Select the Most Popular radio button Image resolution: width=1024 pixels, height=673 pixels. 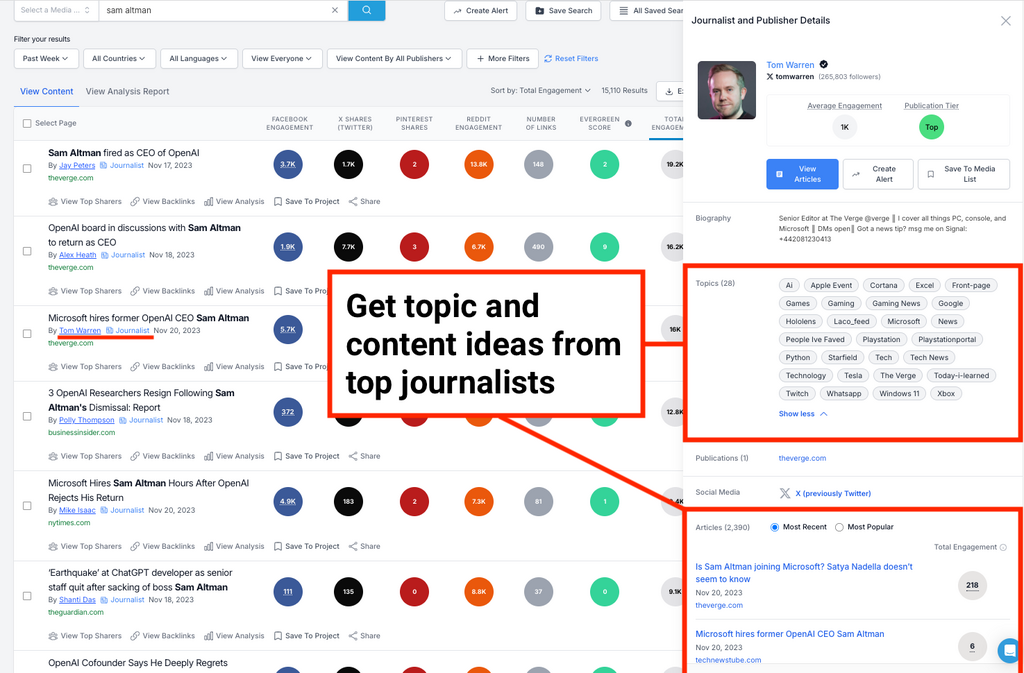839,527
